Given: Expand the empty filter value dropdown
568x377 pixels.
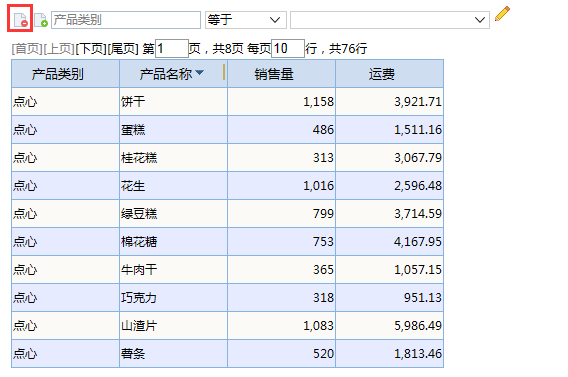Looking at the screenshot, I should click(390, 20).
